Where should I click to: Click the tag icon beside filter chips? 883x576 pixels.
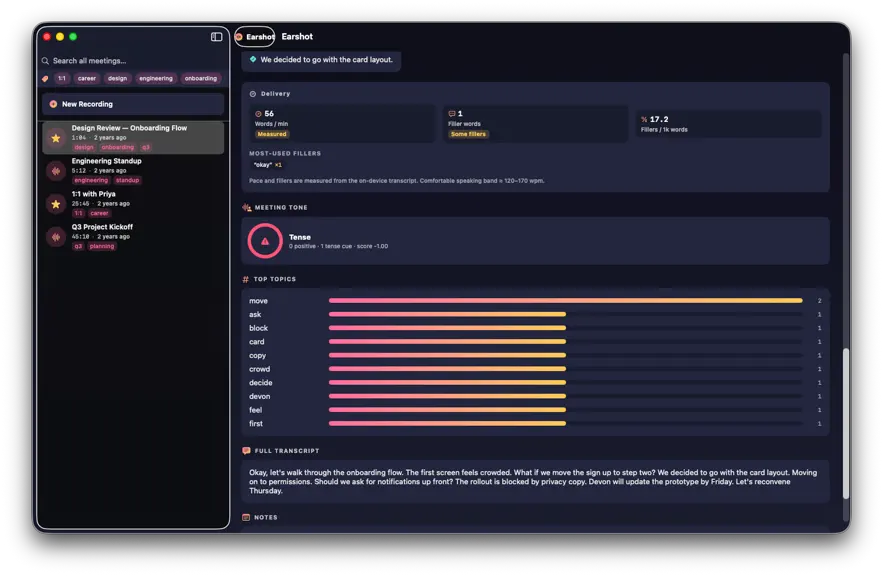point(45,78)
